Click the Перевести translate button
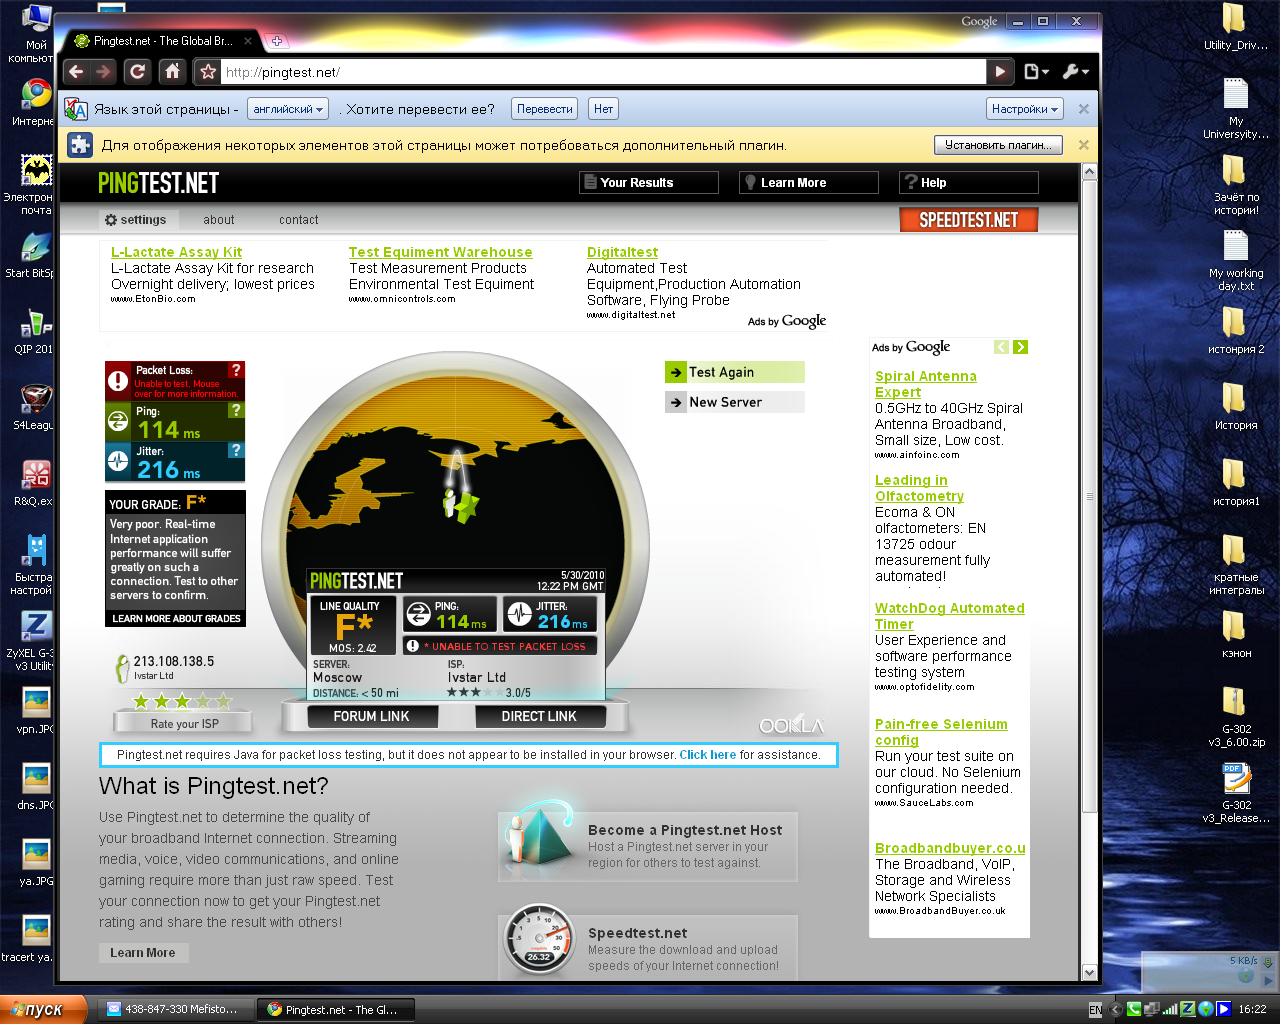This screenshot has height=1025, width=1281. tap(545, 109)
